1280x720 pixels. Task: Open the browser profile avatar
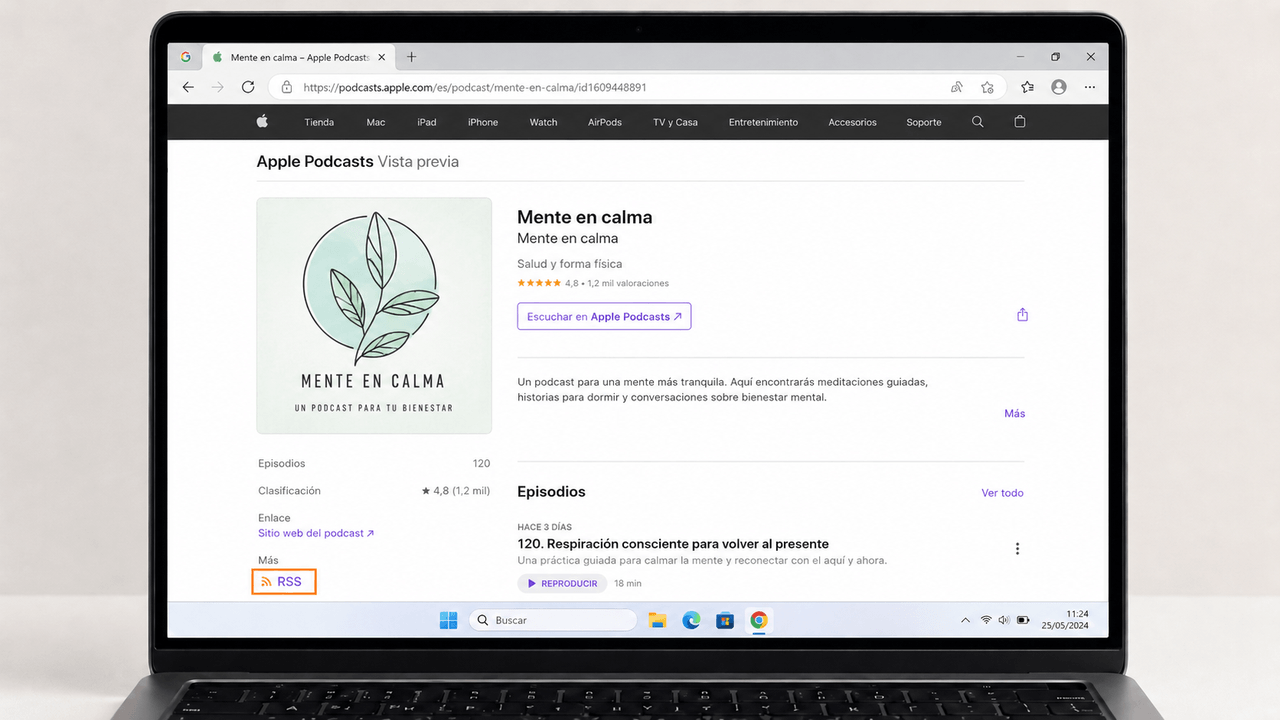pos(1059,87)
